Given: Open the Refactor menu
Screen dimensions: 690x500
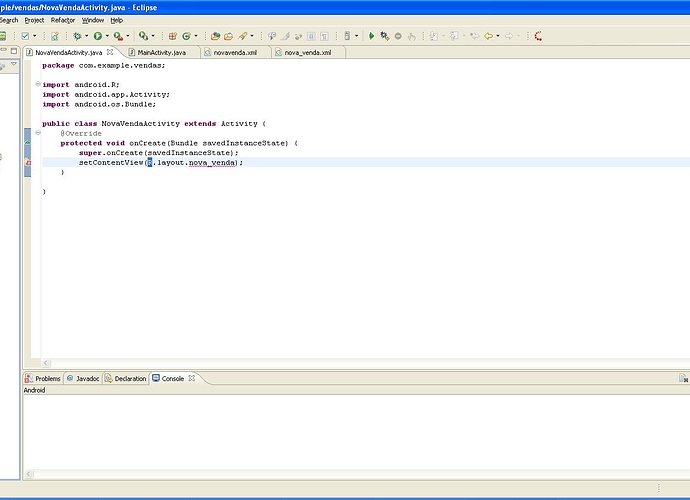Looking at the screenshot, I should [x=63, y=20].
